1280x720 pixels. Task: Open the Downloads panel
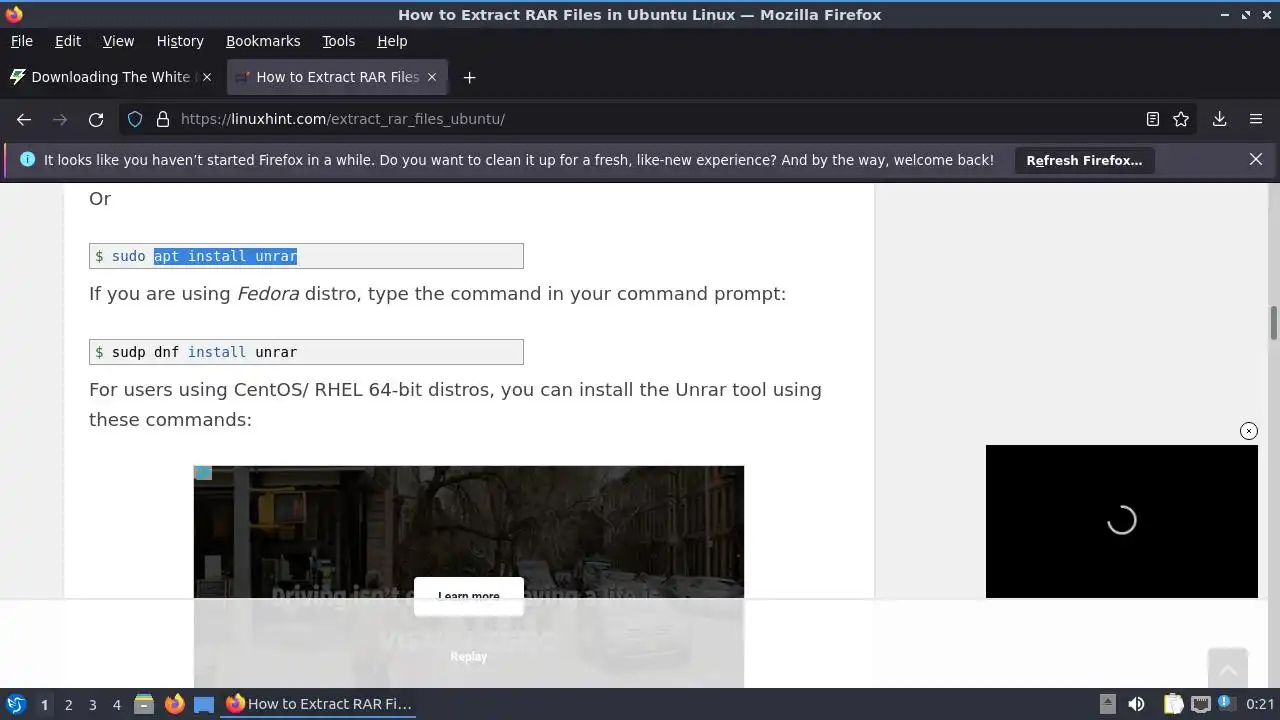(x=1219, y=119)
